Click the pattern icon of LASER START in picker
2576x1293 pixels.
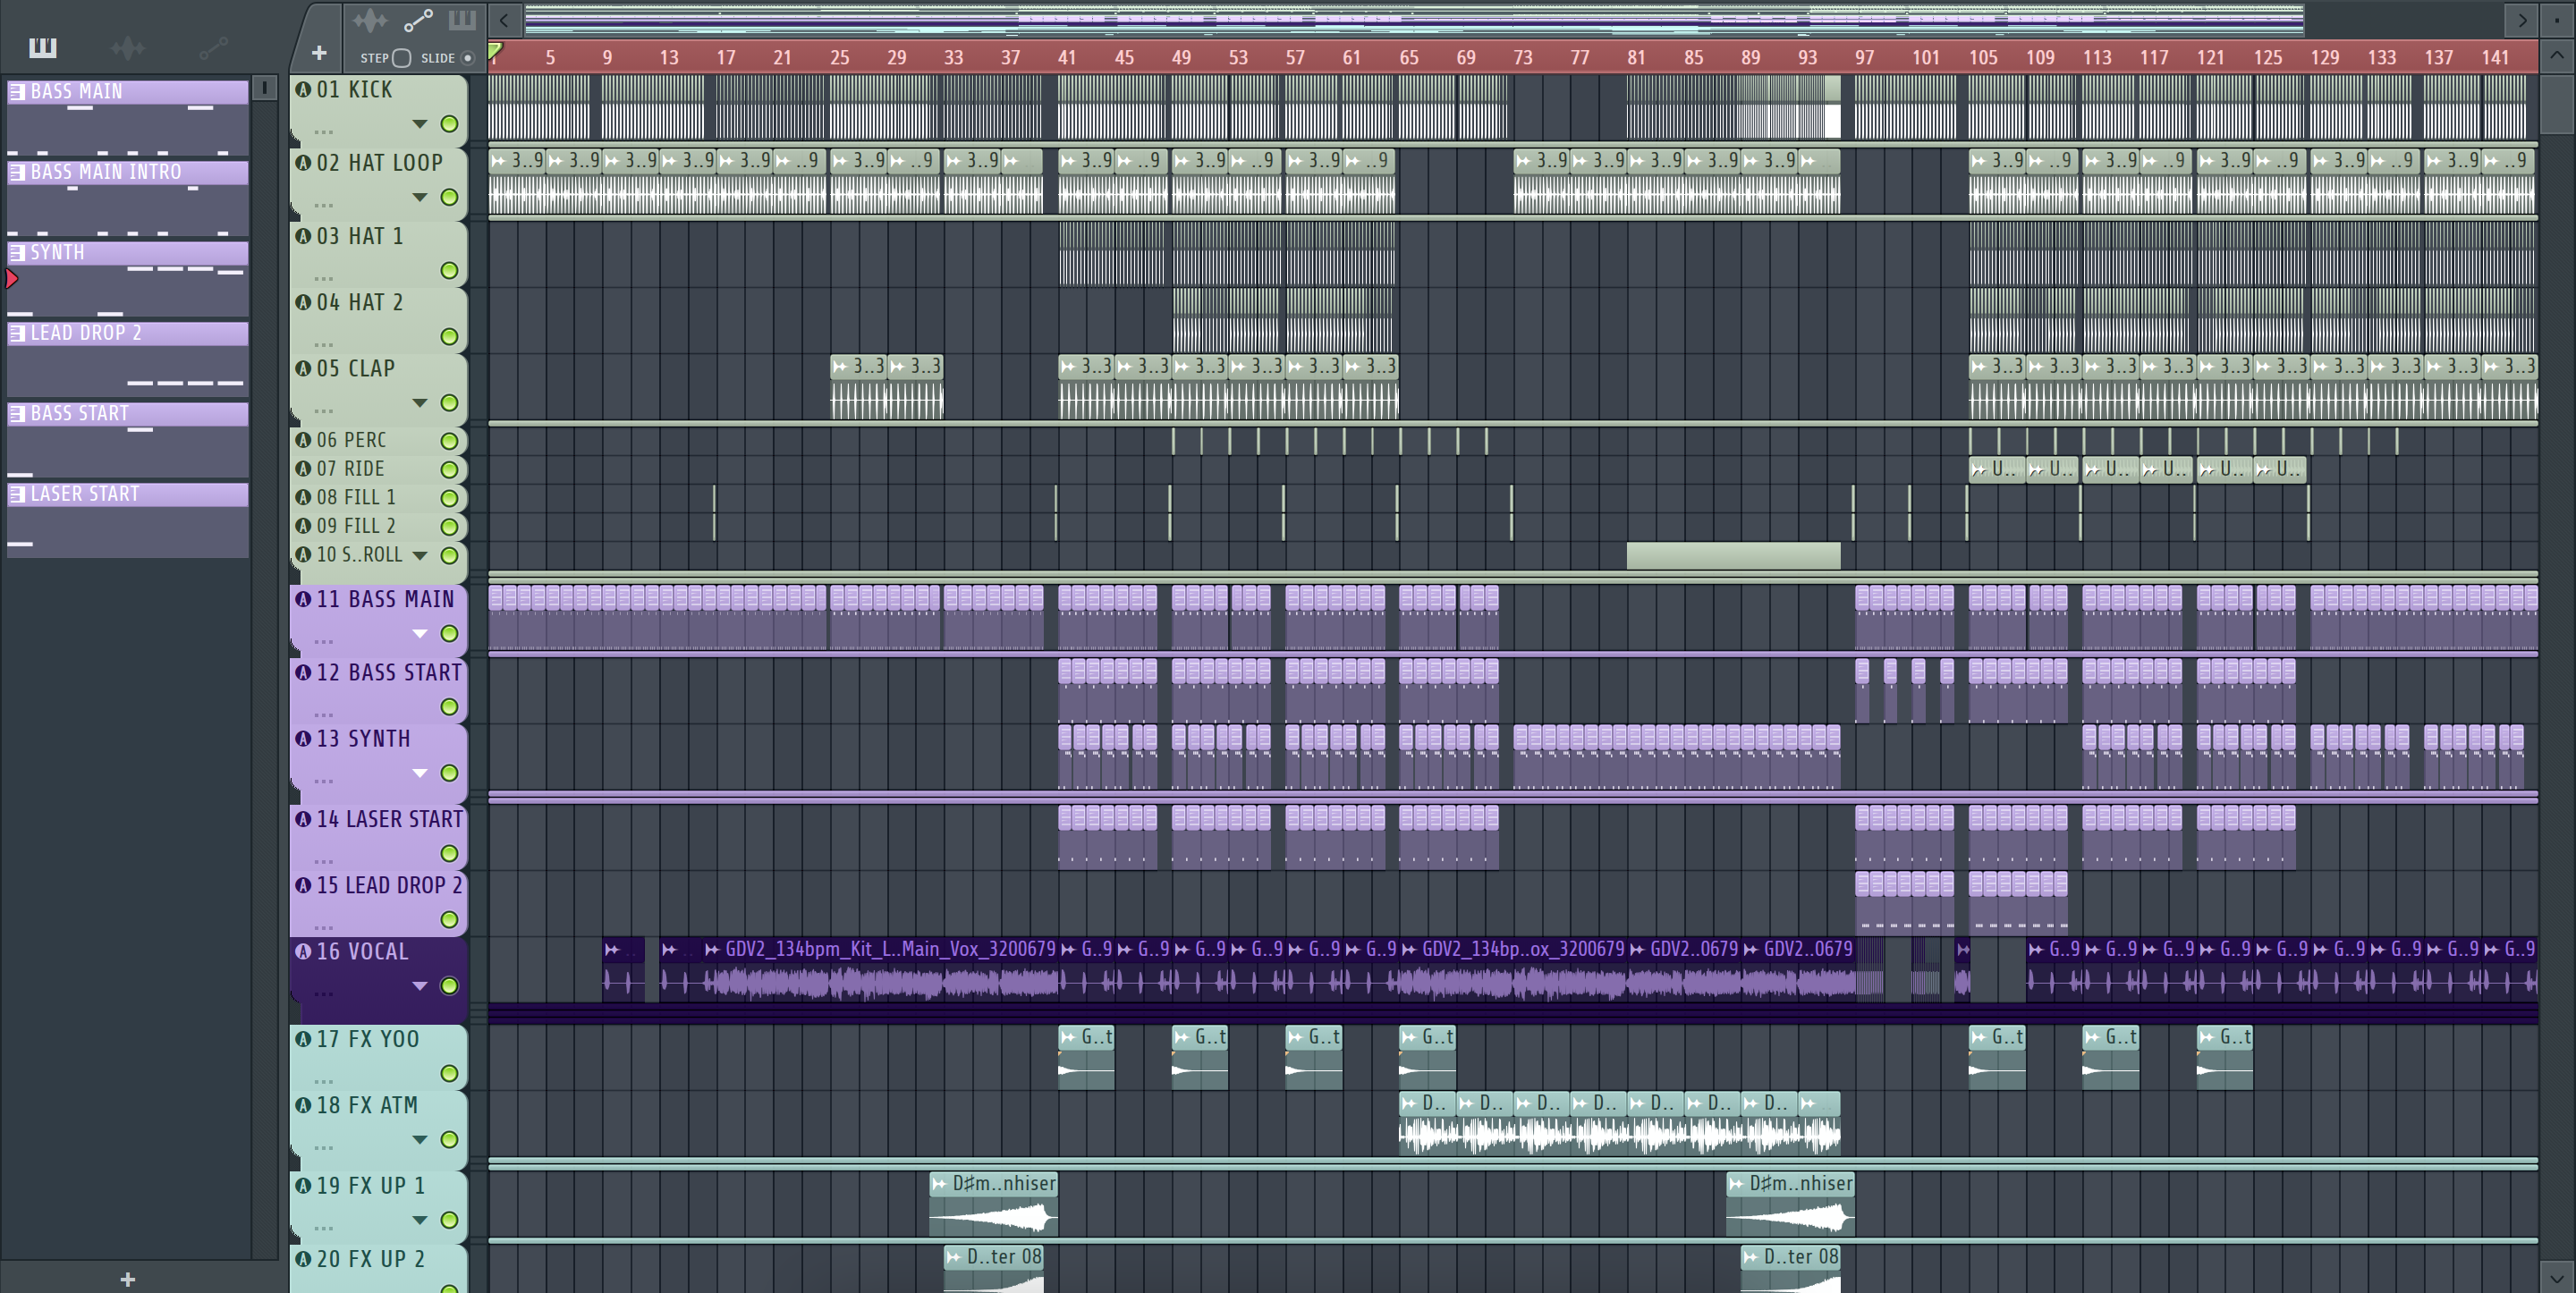pyautogui.click(x=17, y=494)
